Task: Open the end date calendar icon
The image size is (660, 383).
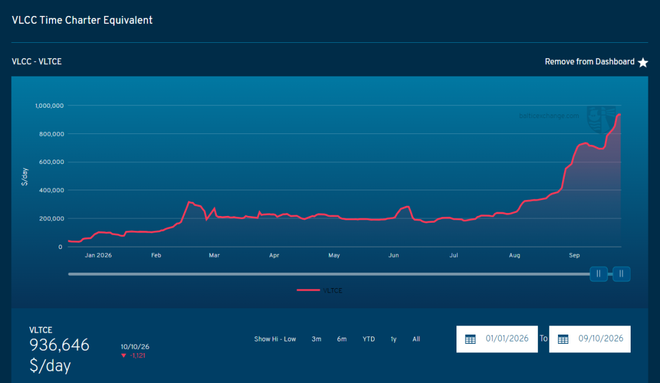Action: [x=563, y=339]
